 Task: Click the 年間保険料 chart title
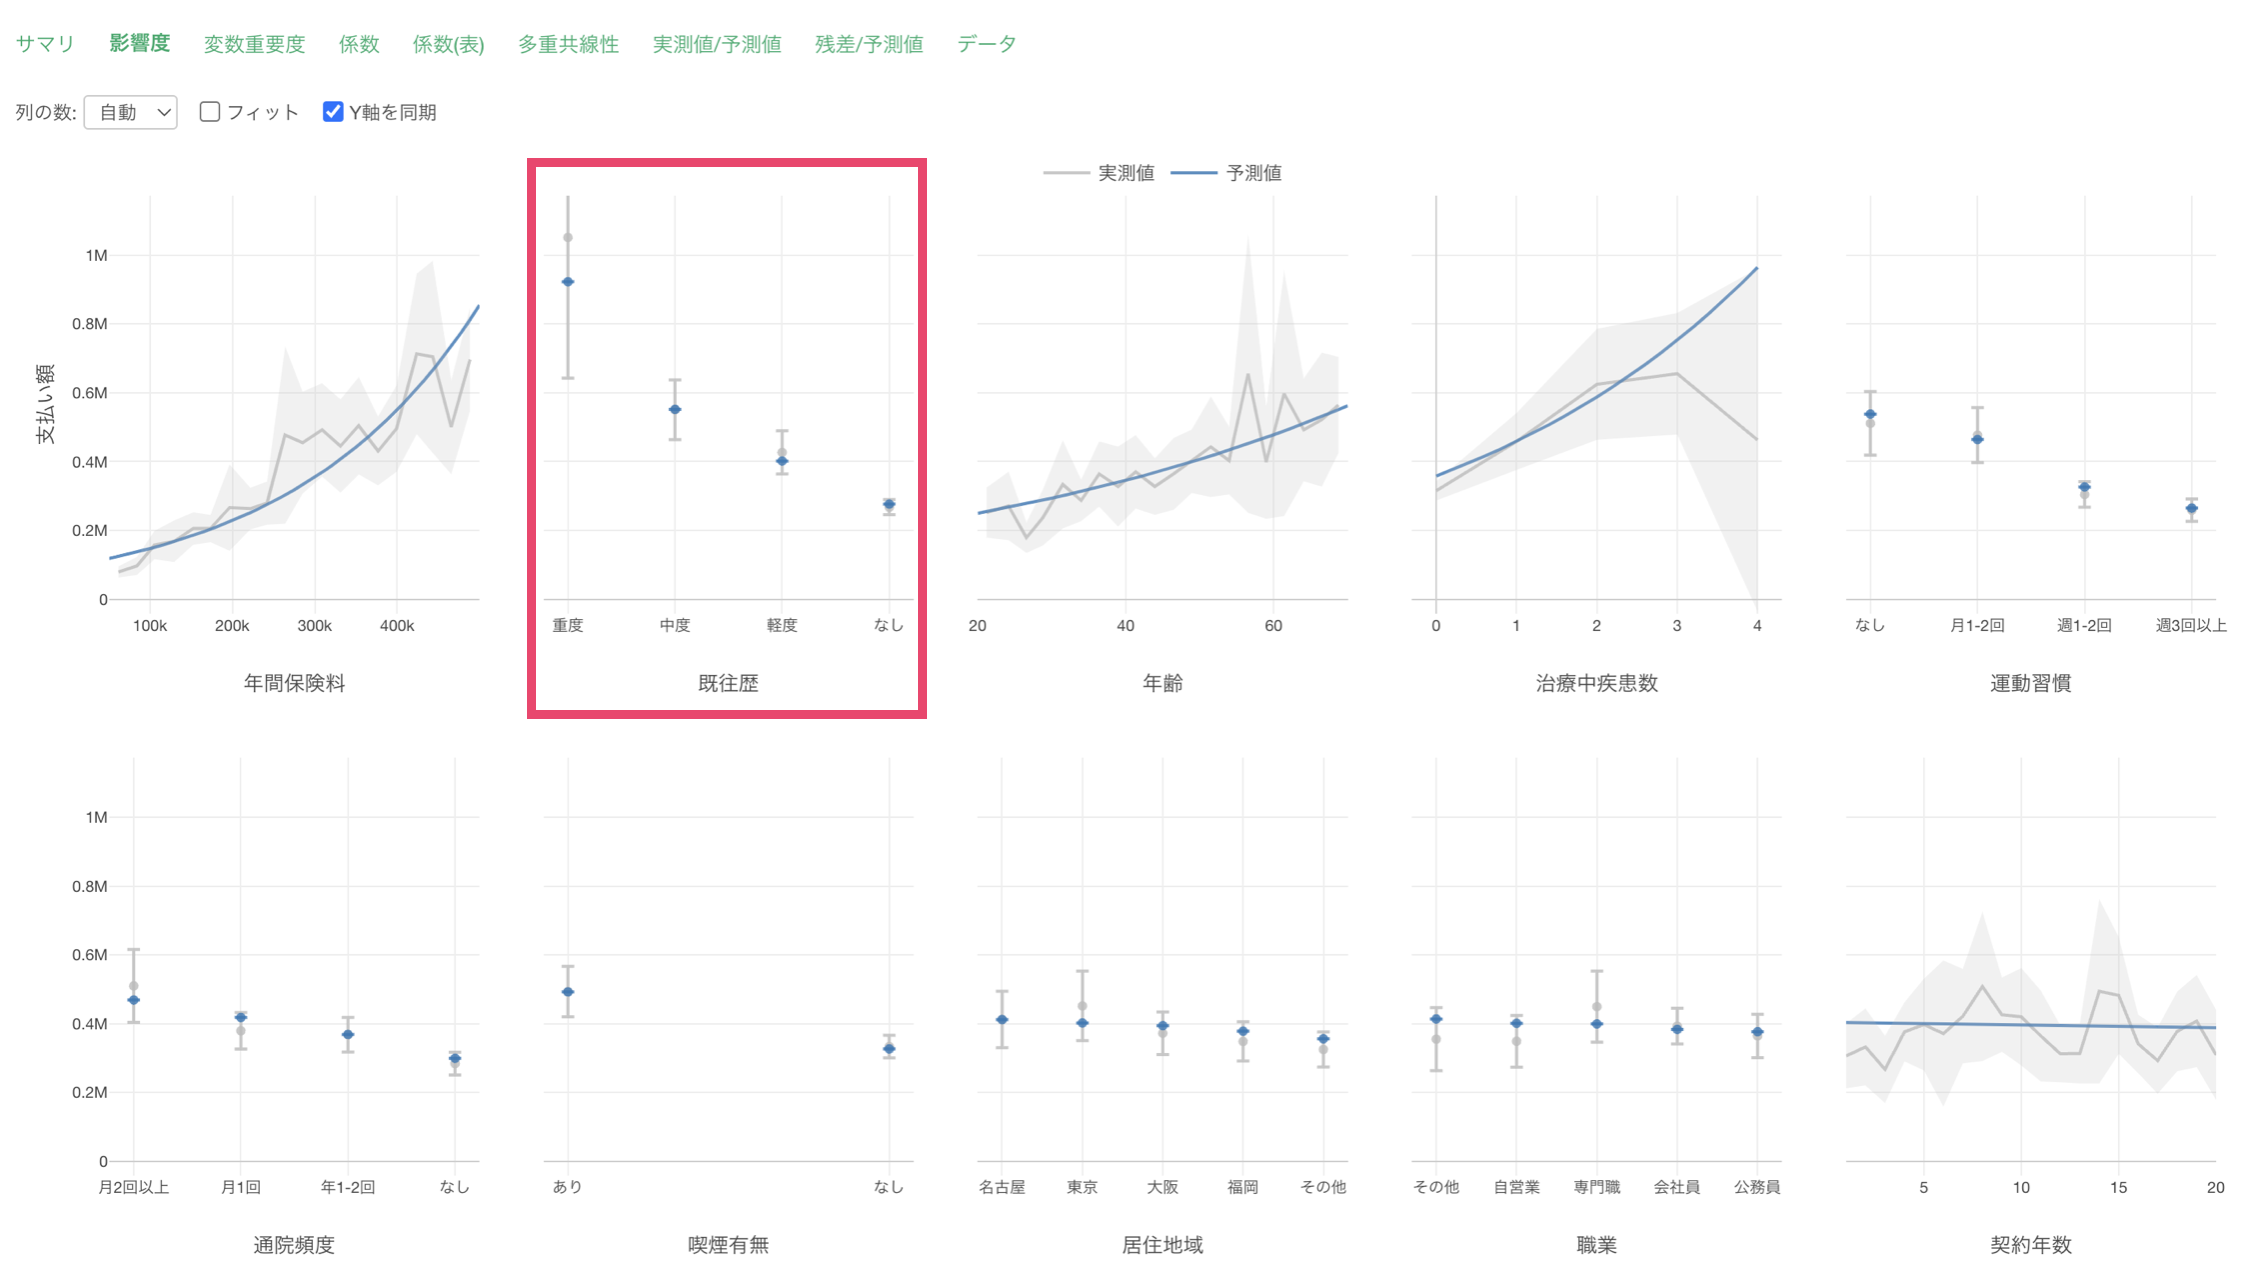[294, 683]
